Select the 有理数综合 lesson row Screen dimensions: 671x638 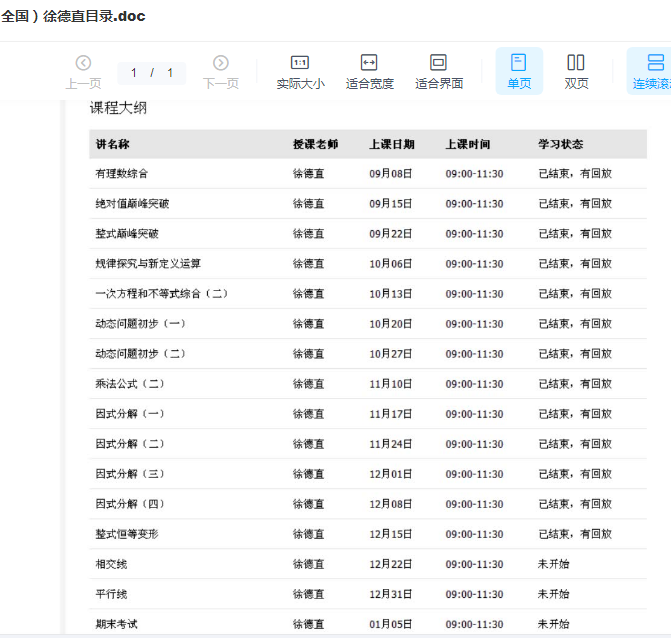(122, 174)
